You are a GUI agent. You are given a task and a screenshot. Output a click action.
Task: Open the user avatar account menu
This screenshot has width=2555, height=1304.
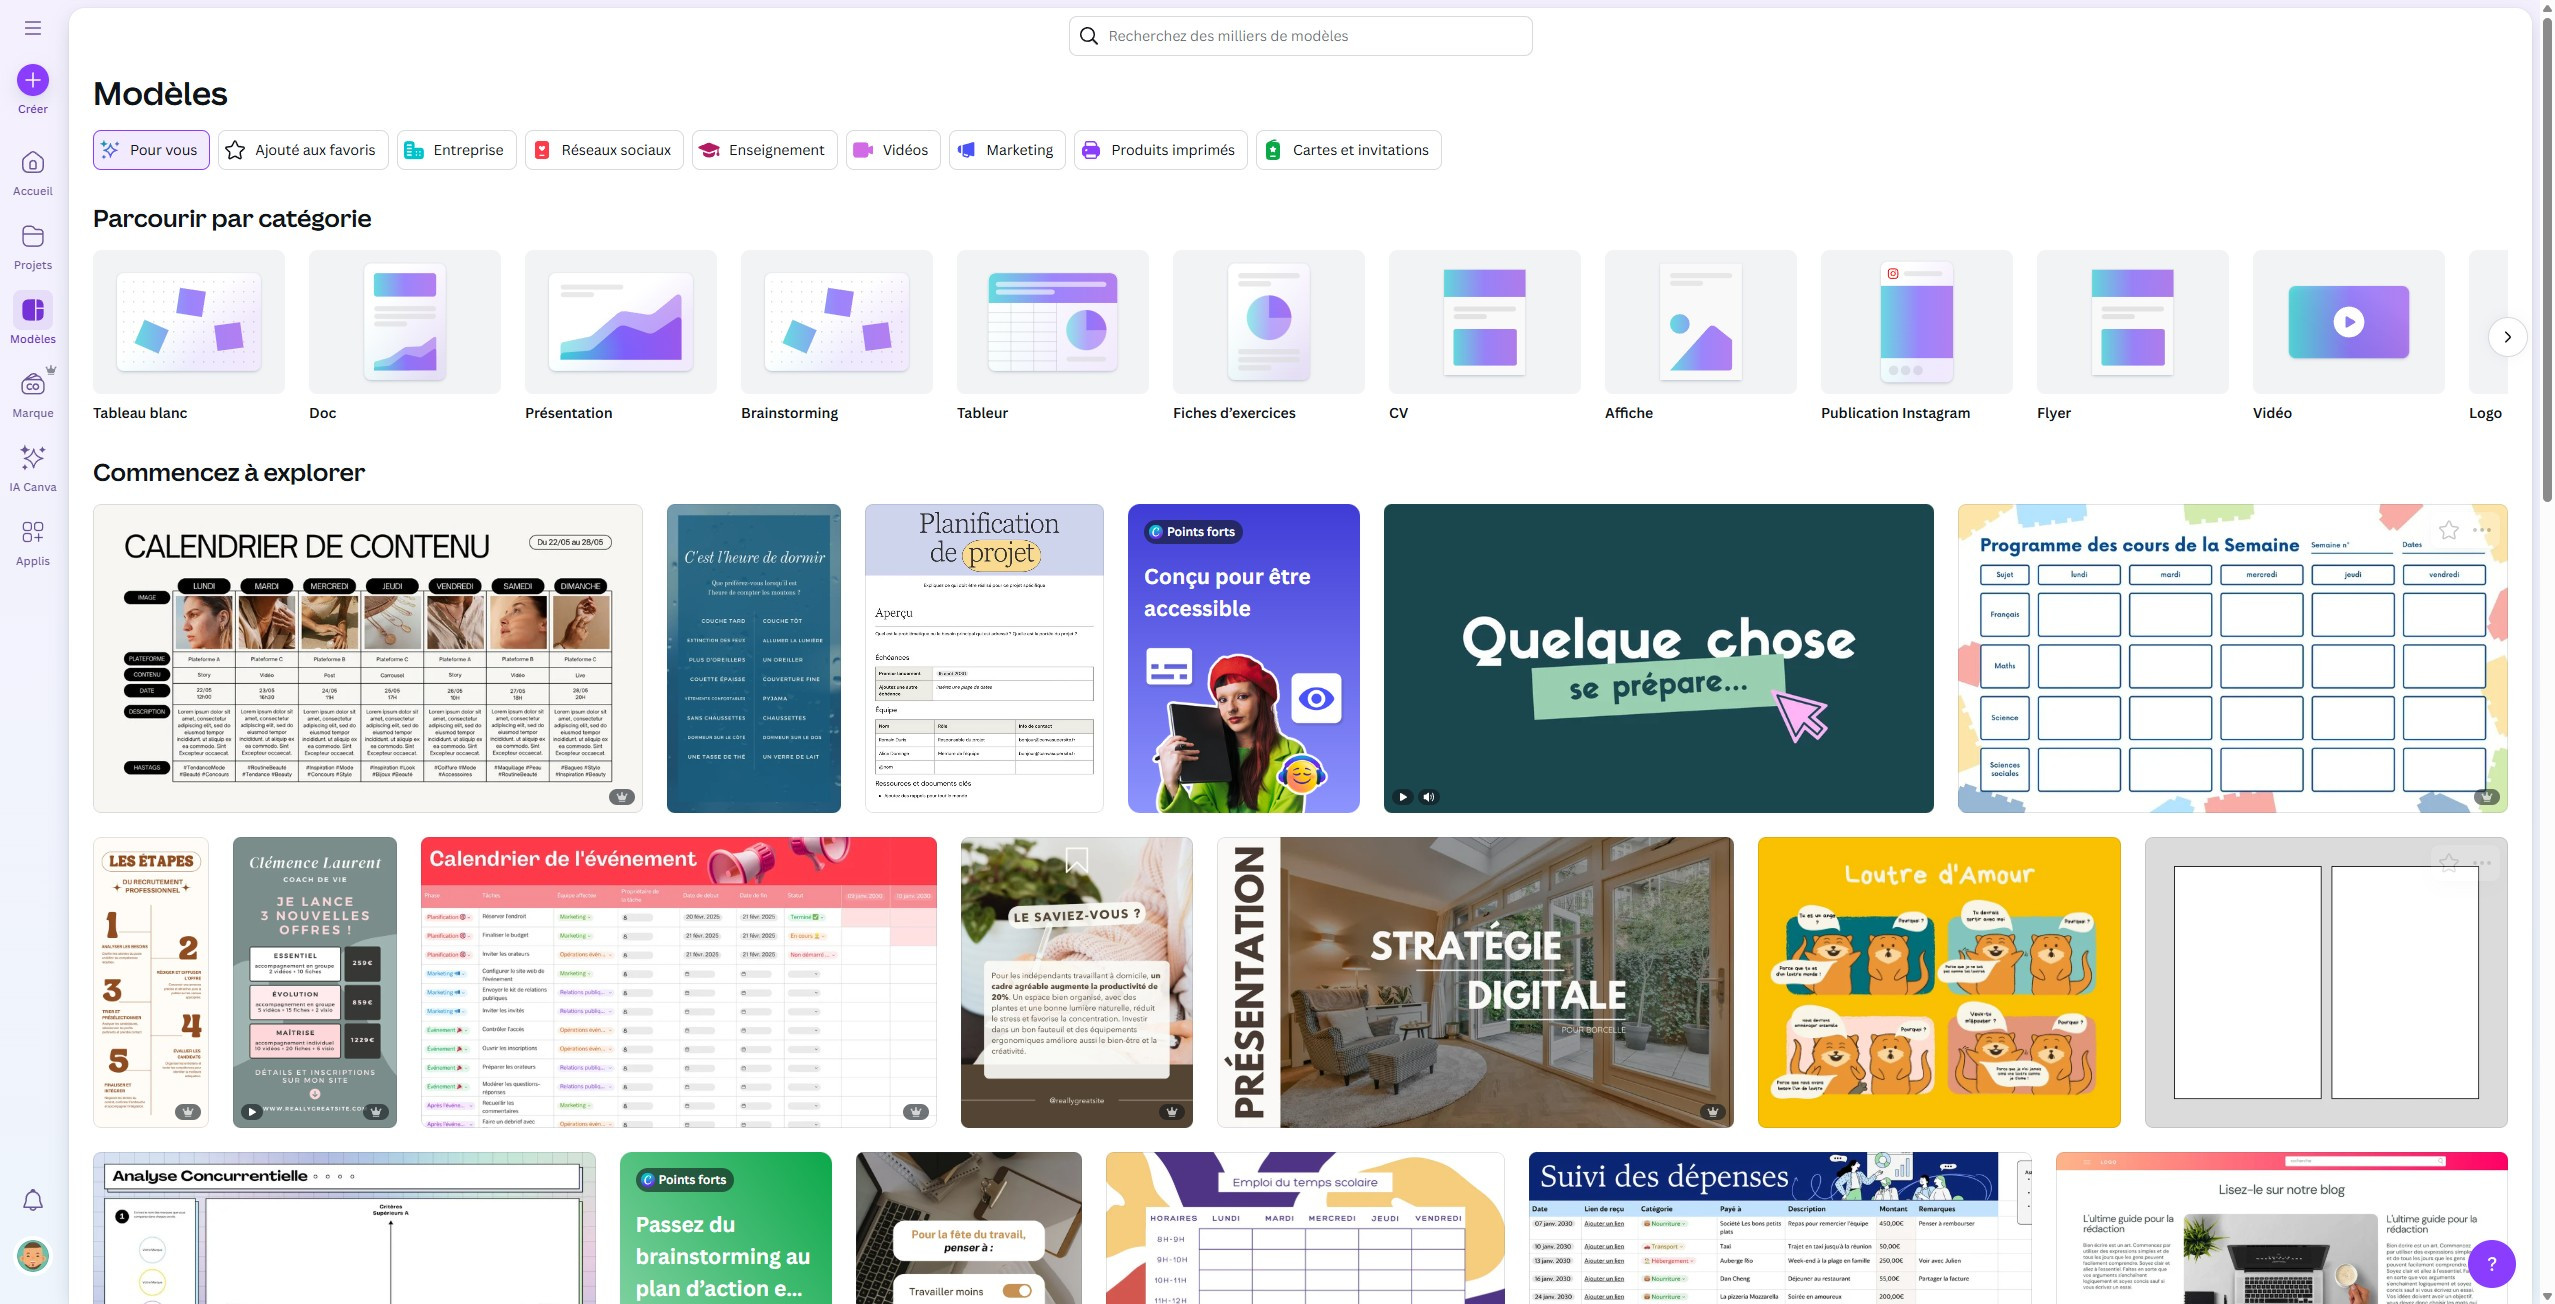coord(33,1256)
